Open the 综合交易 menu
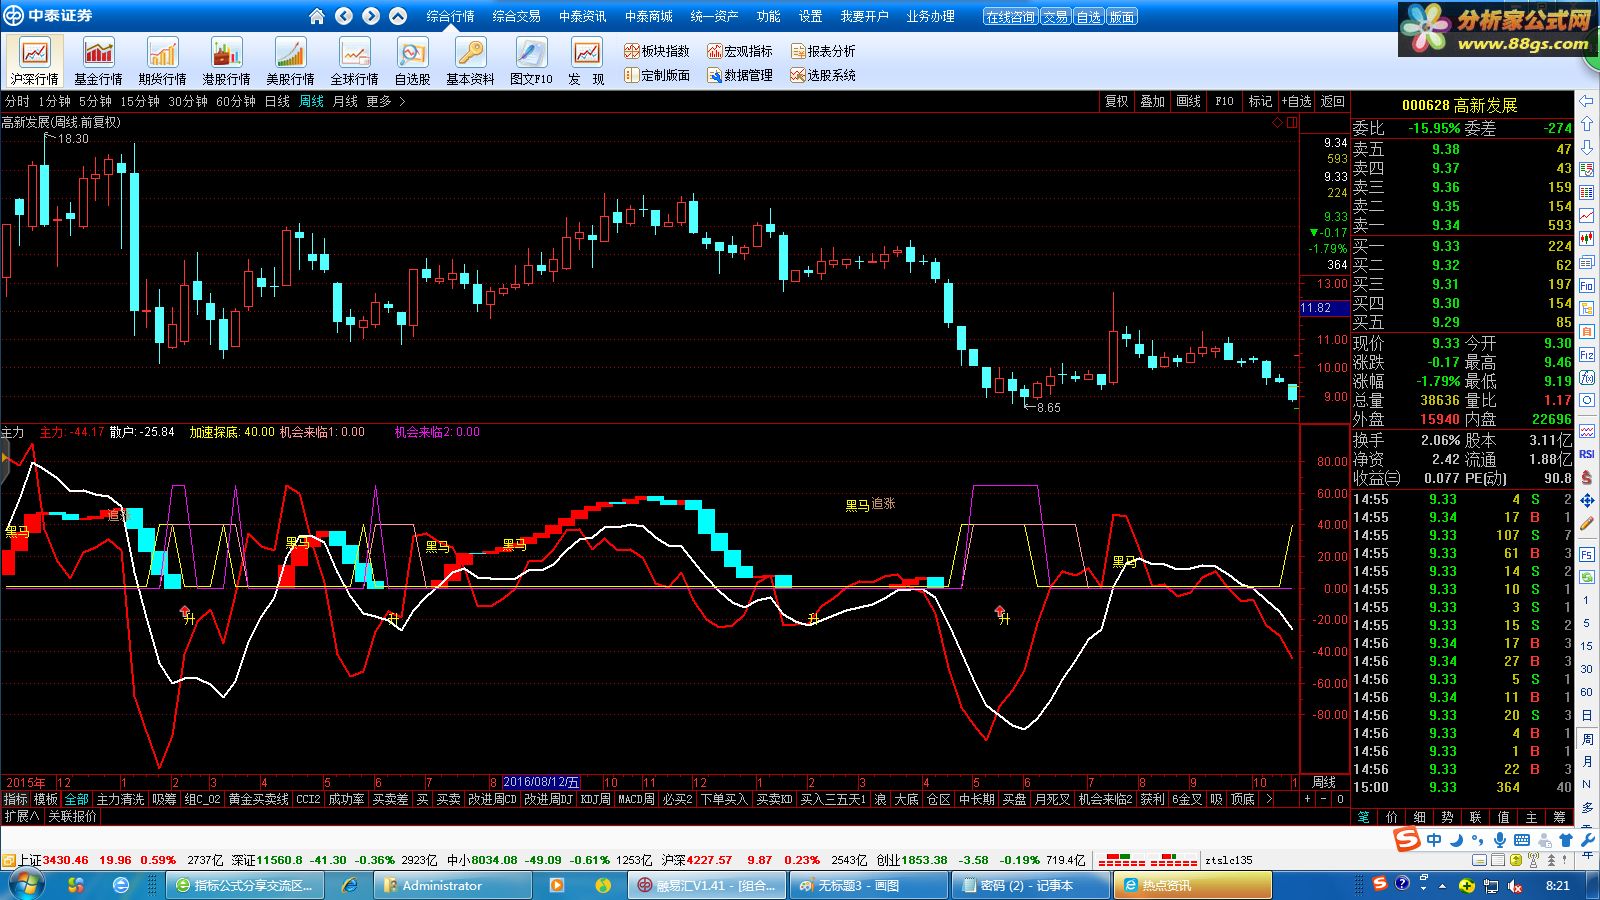Viewport: 1600px width, 900px height. point(516,16)
